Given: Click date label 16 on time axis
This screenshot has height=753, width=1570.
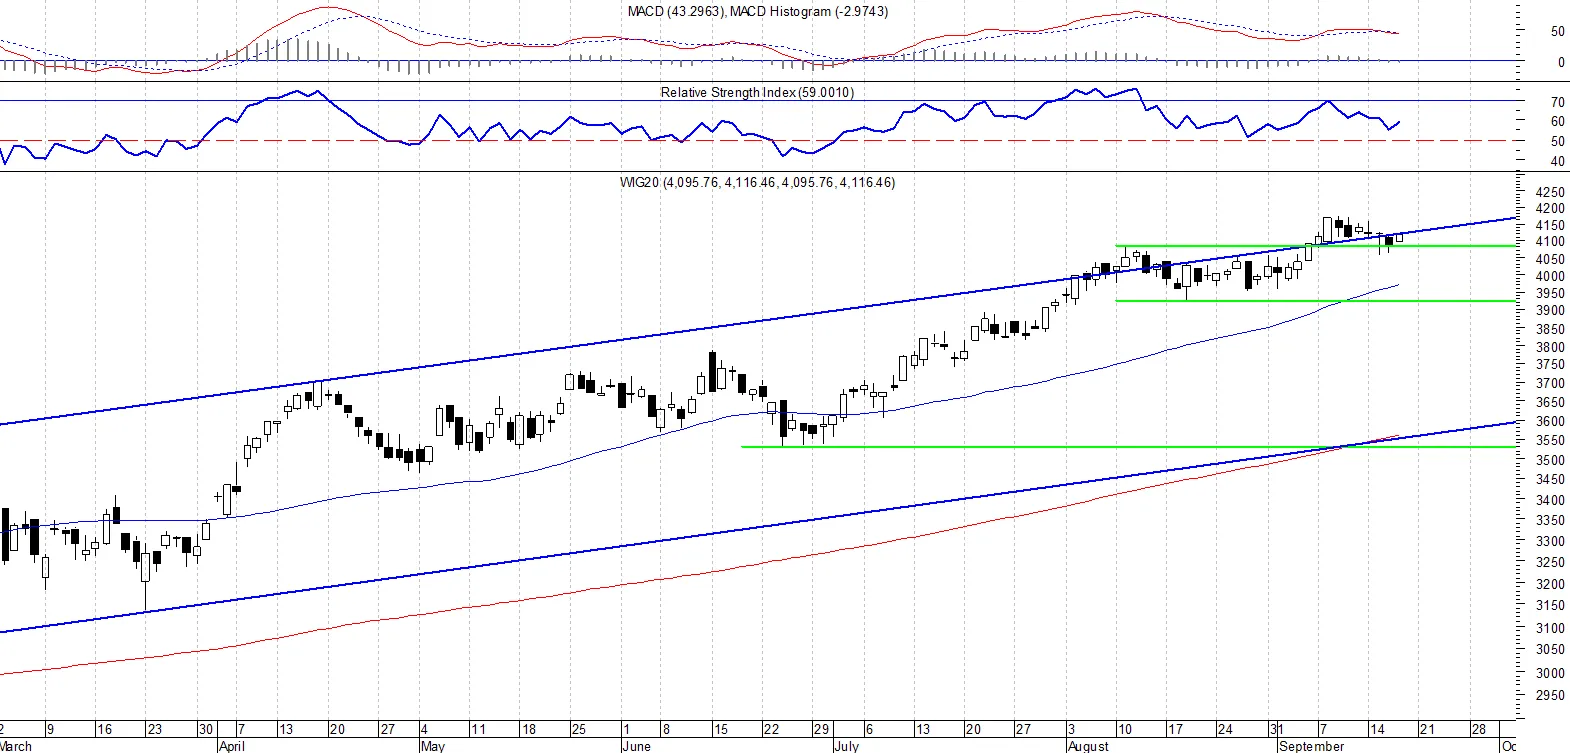Looking at the screenshot, I should coord(104,729).
